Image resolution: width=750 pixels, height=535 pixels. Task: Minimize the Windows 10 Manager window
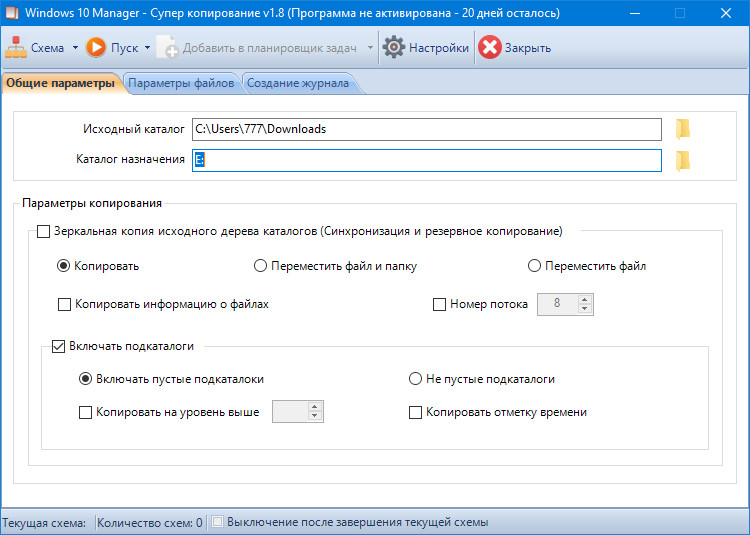(635, 13)
